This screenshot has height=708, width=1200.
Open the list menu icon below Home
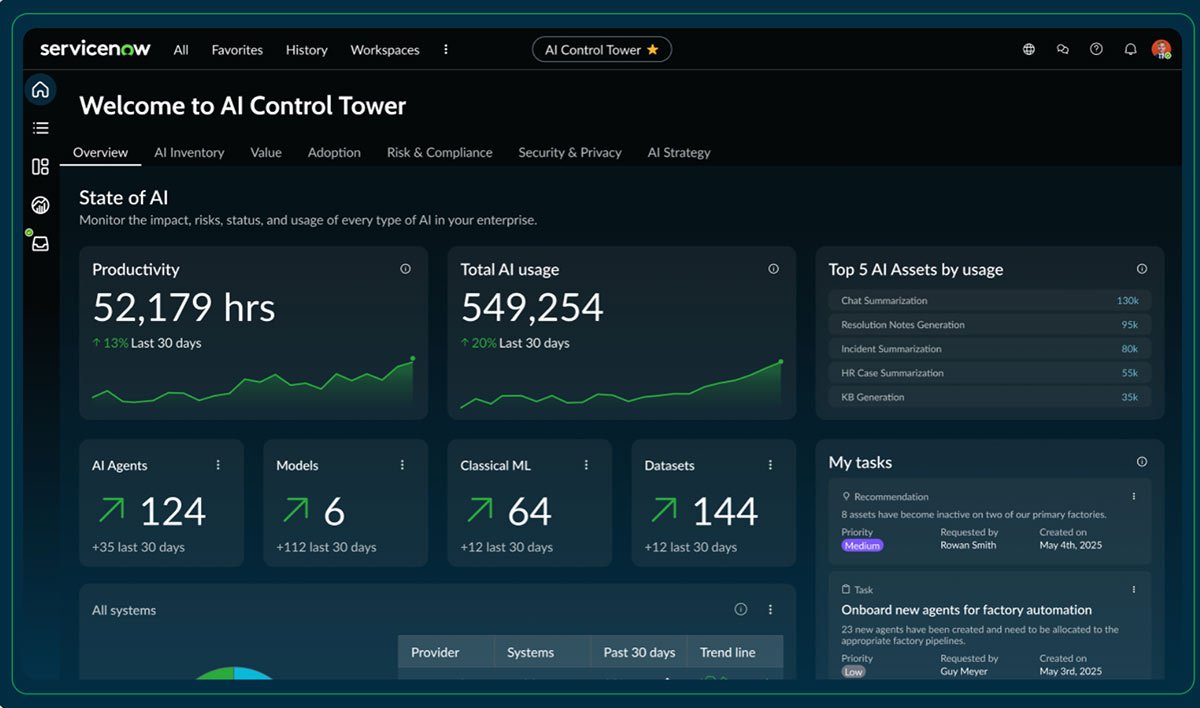pyautogui.click(x=40, y=127)
